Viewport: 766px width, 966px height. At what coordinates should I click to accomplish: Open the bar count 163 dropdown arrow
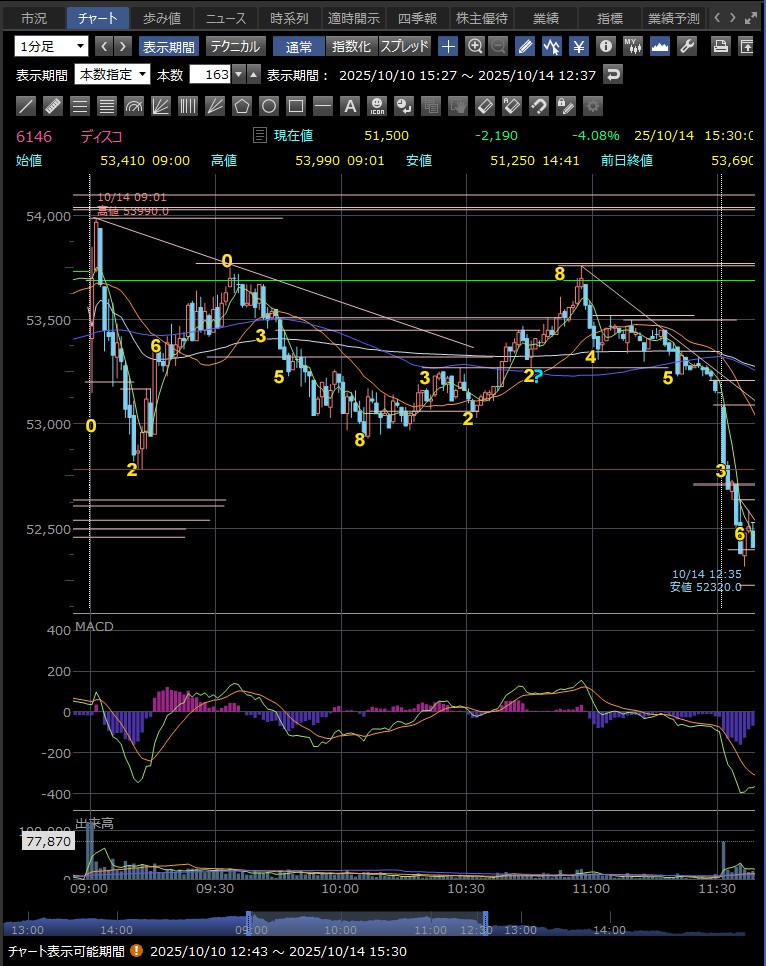point(238,75)
